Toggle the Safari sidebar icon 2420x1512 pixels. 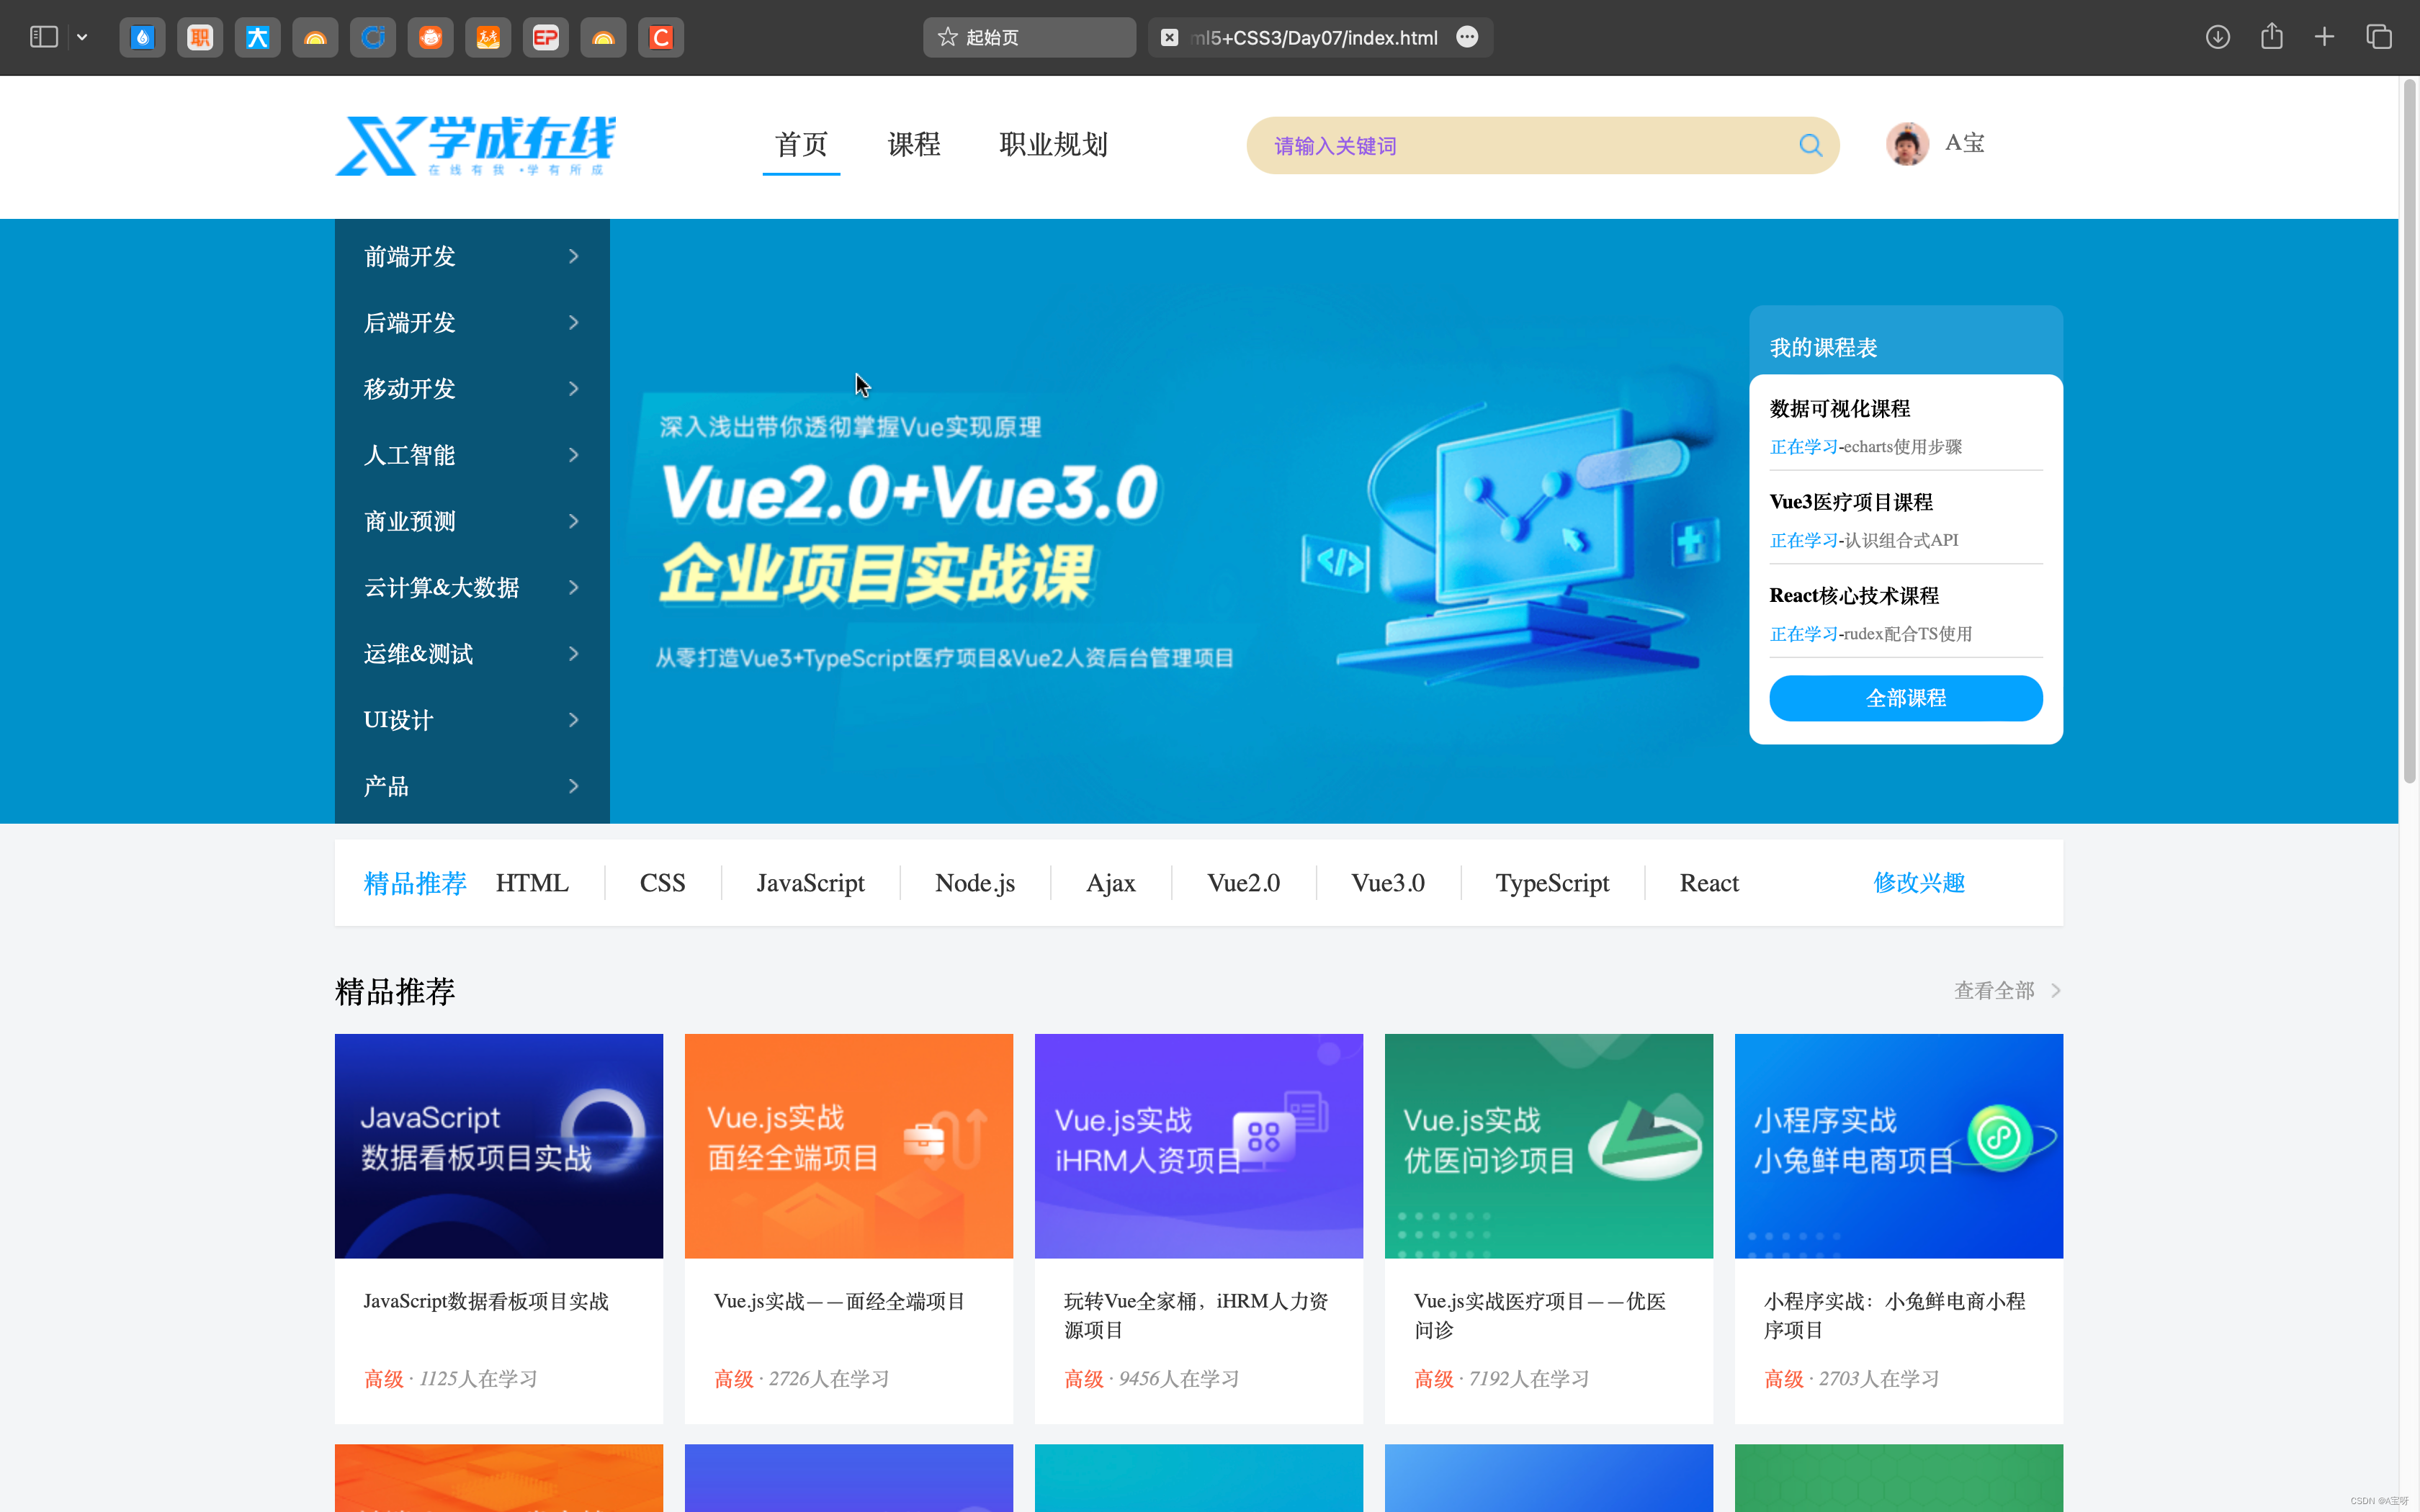(x=43, y=37)
